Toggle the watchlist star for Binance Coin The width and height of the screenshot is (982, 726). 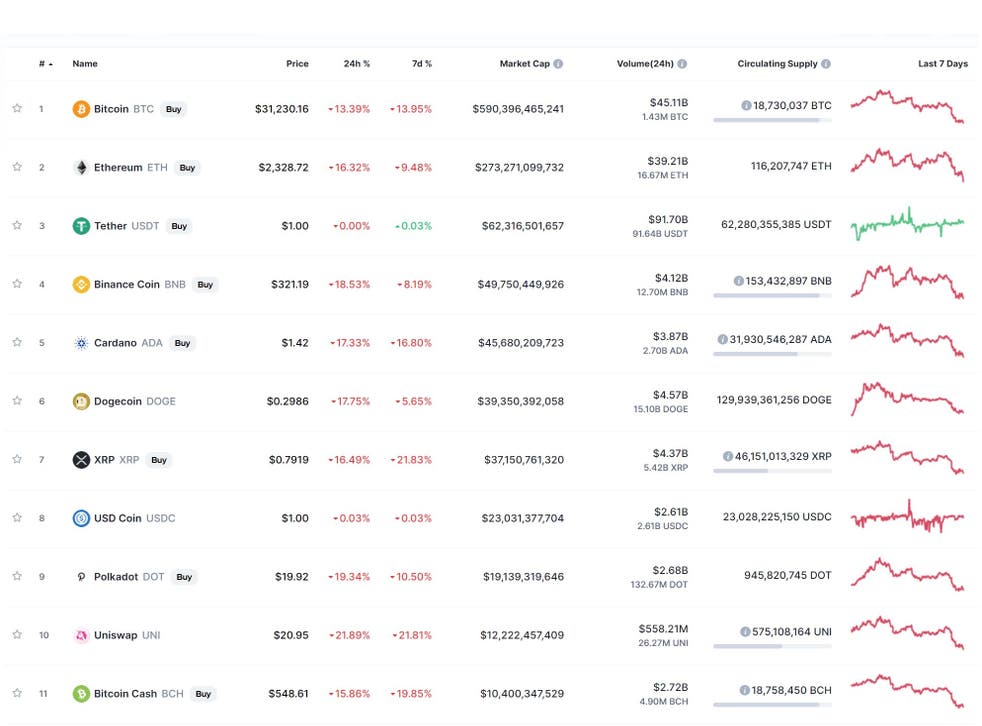click(17, 284)
